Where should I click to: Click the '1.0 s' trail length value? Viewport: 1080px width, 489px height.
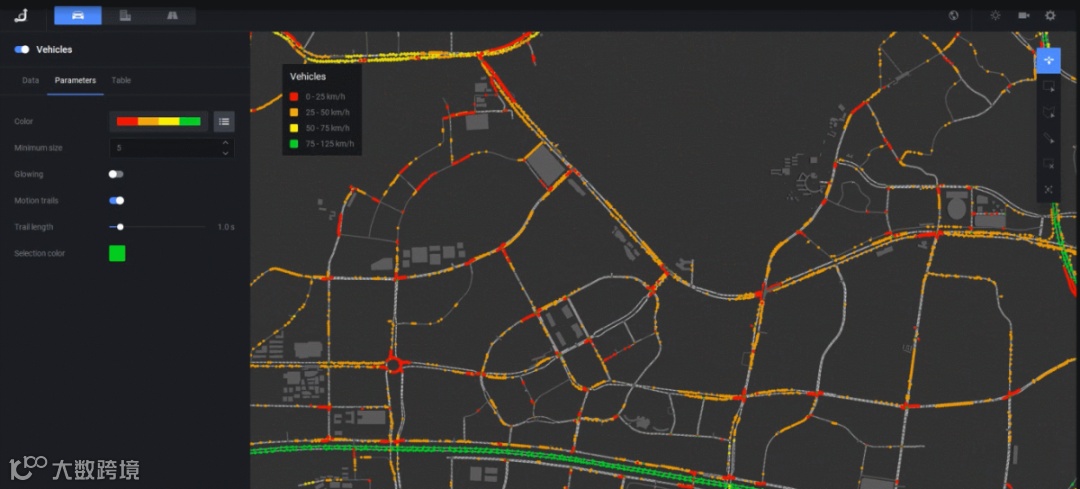(x=226, y=227)
